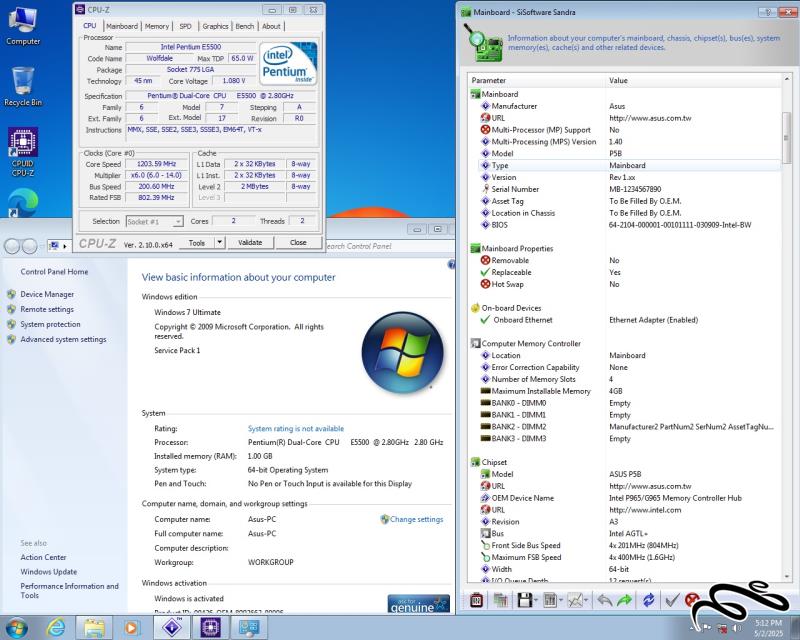Switch to SiSoftware Sandra taskbar button
The height and width of the screenshot is (640, 800).
[172, 627]
